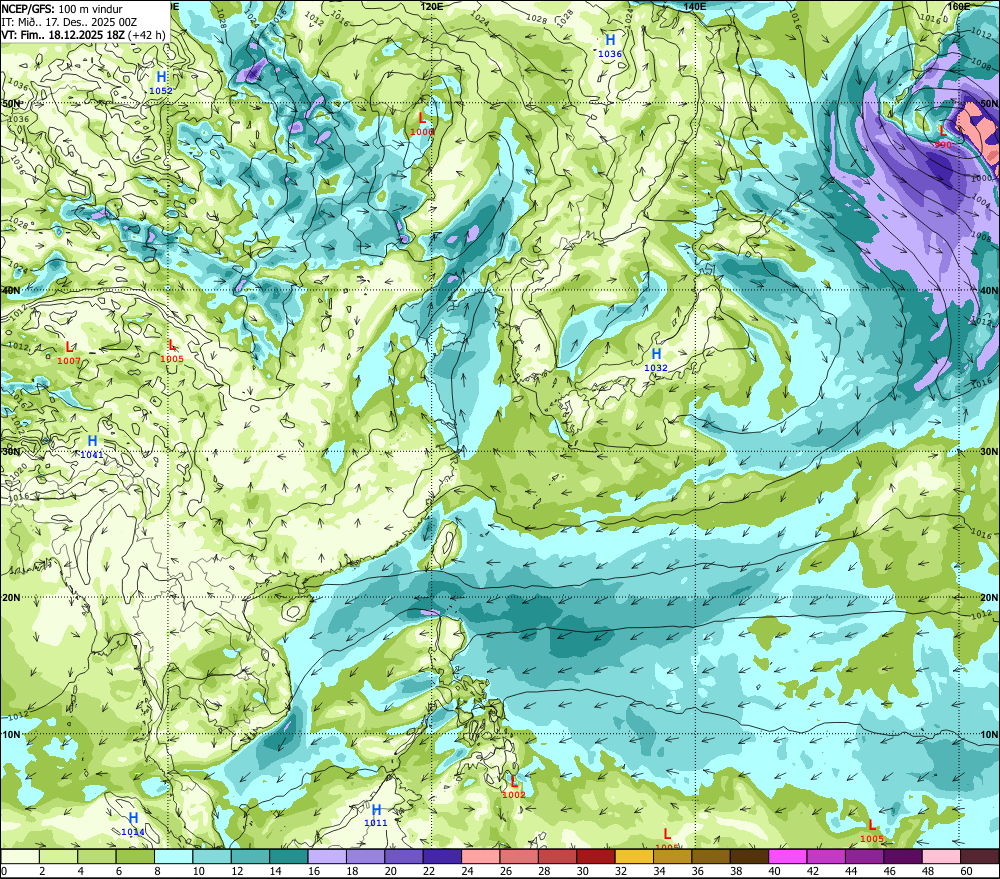Select the light cyan 8–10 legend swatch

[x=173, y=856]
